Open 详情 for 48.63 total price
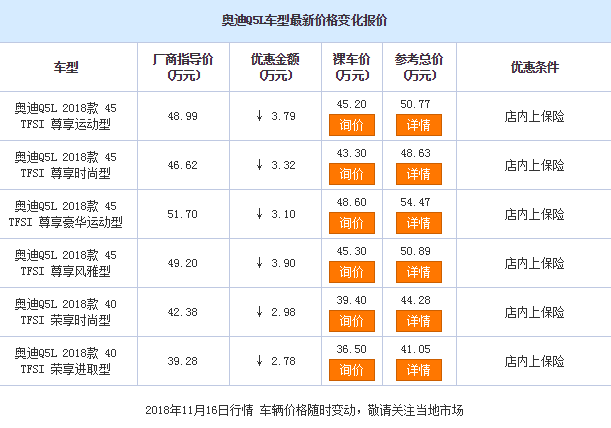 [x=419, y=174]
